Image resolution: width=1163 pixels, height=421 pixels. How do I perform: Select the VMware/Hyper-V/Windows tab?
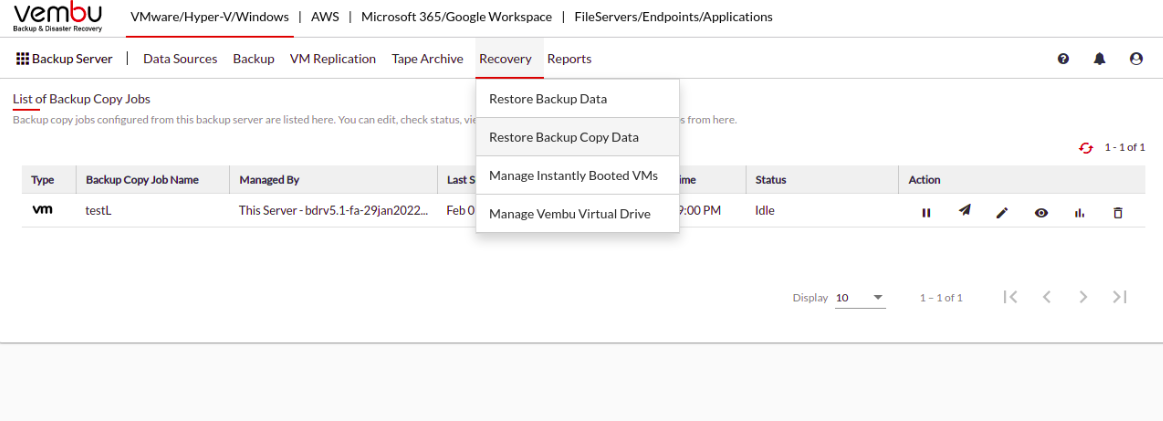210,16
